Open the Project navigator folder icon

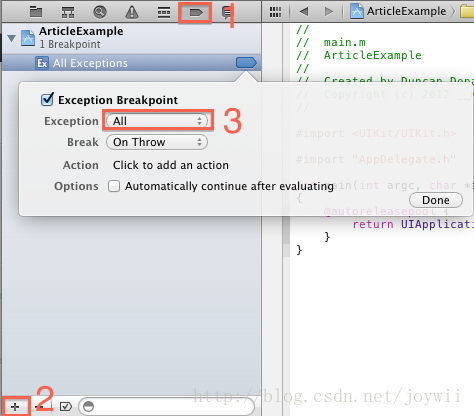click(36, 12)
